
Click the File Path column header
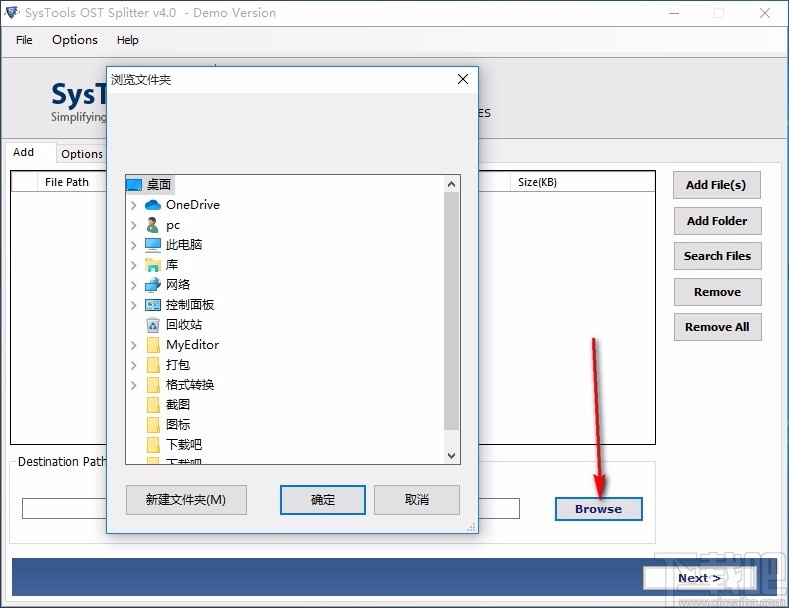67,182
